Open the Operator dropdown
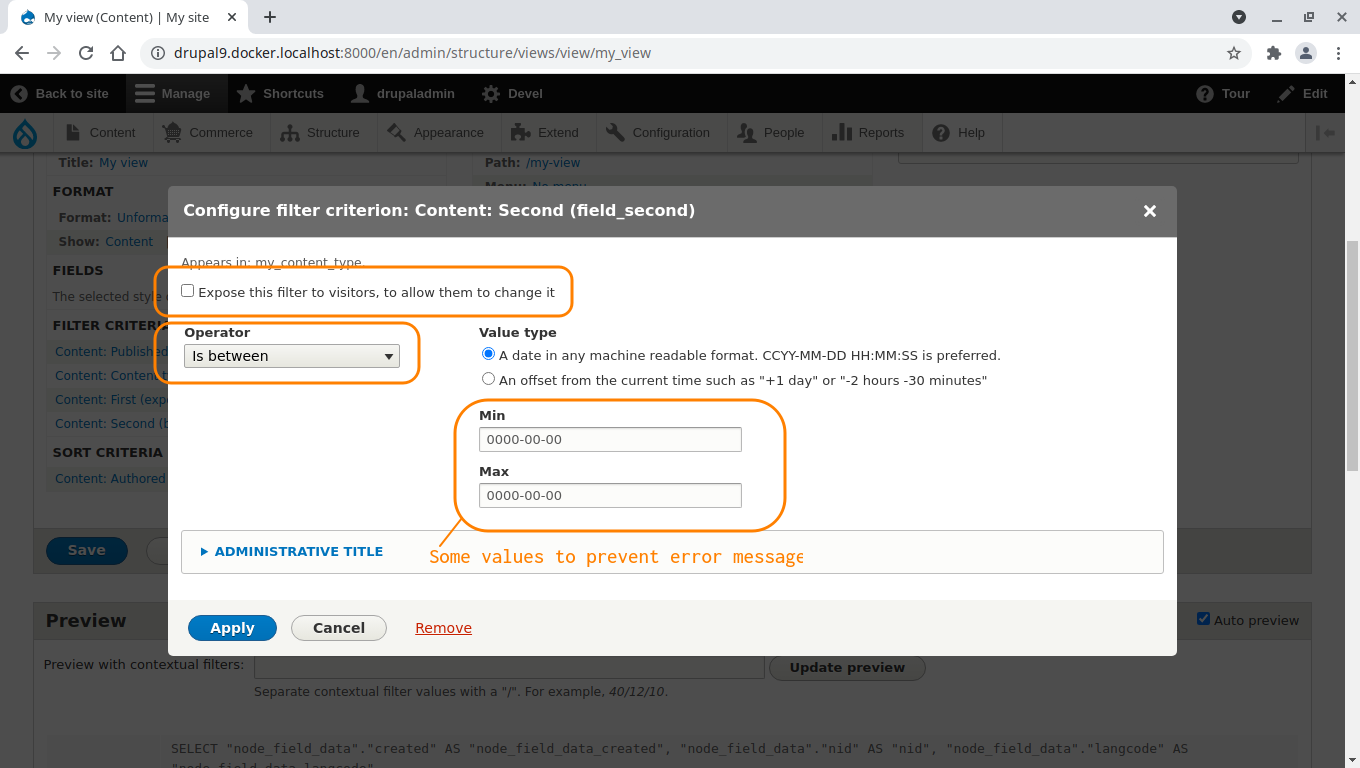1360x768 pixels. [291, 356]
